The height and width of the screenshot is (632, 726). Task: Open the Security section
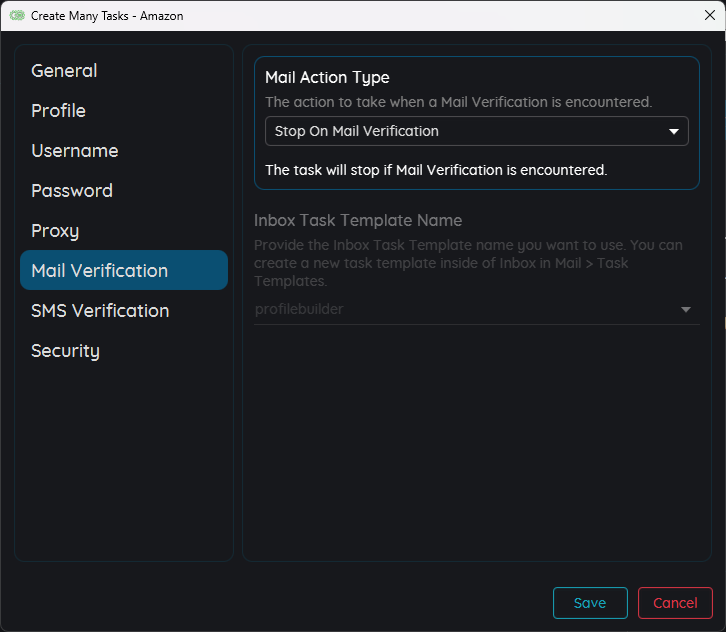[65, 351]
